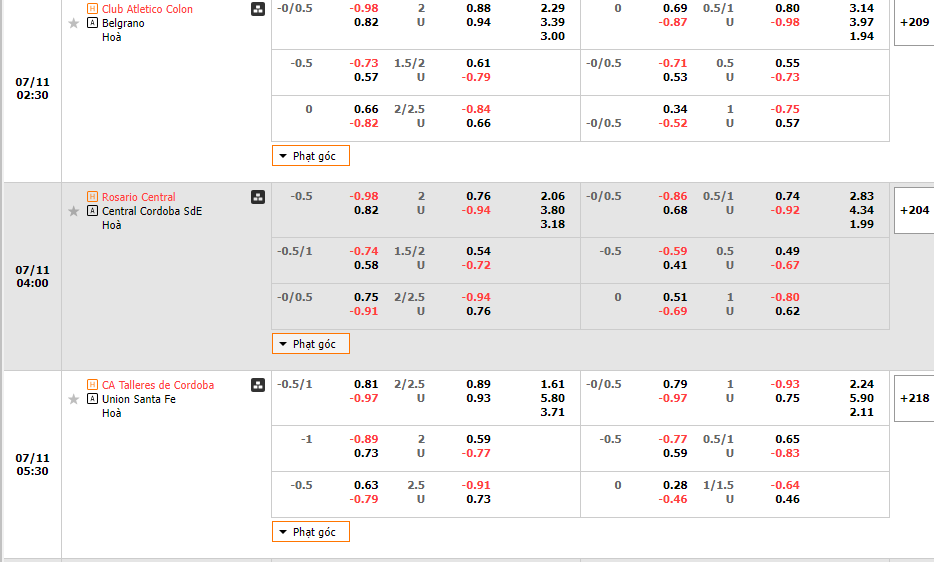Screen dimensions: 934x562
Task: Open match stats icon for CA Talleres de Cordoba
Action: [258, 385]
